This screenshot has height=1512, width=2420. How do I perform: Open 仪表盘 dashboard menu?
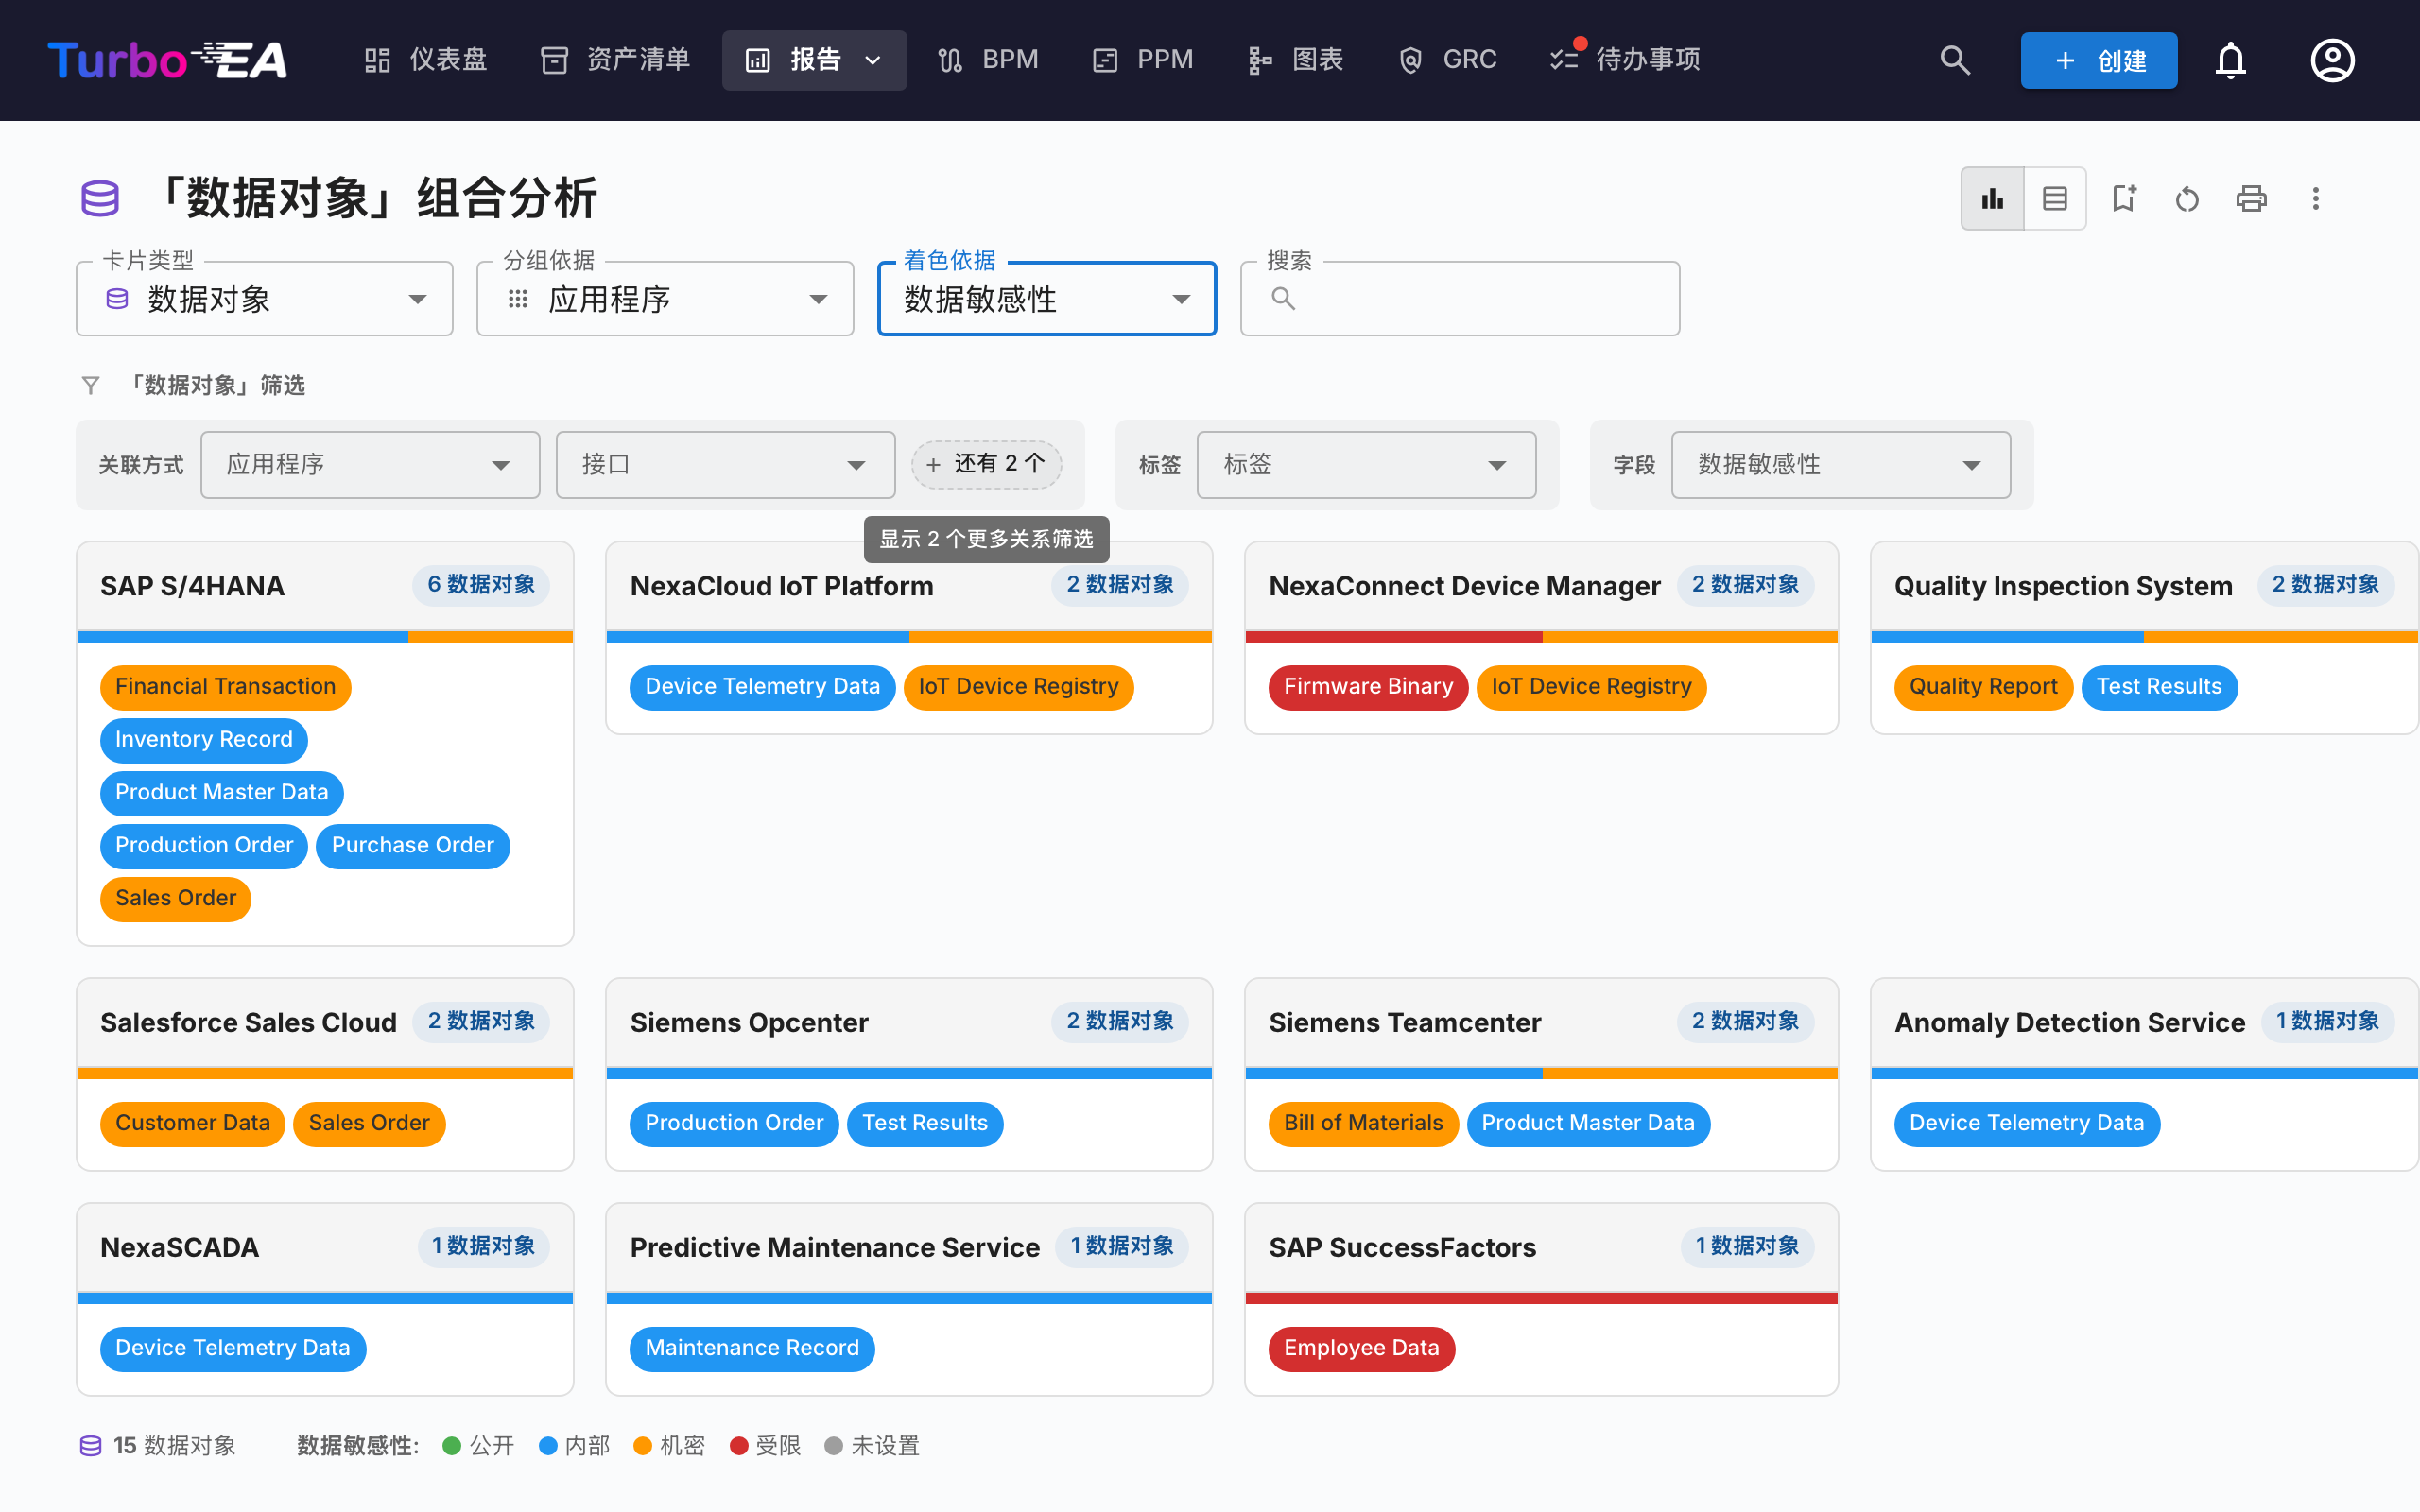pyautogui.click(x=426, y=60)
